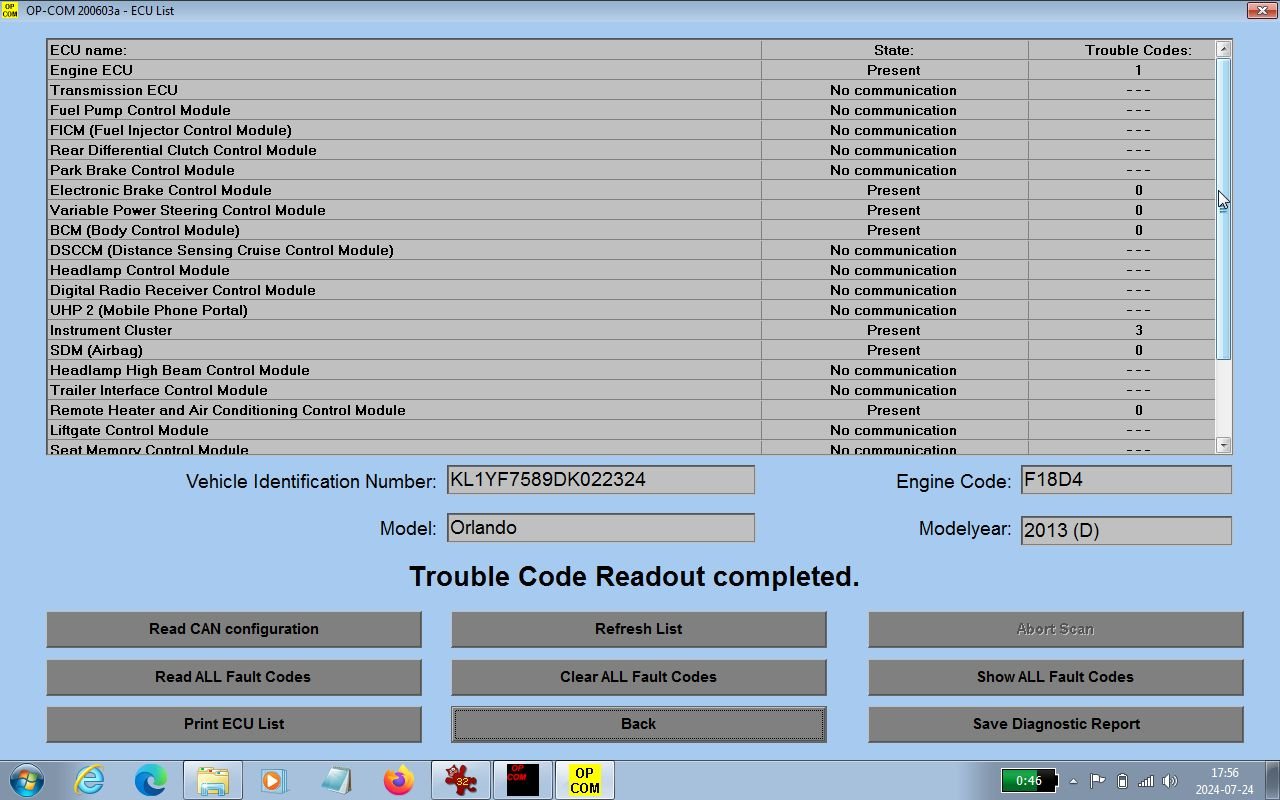Image resolution: width=1280 pixels, height=800 pixels.
Task: Click the volume speaker tray icon
Action: tap(1170, 781)
